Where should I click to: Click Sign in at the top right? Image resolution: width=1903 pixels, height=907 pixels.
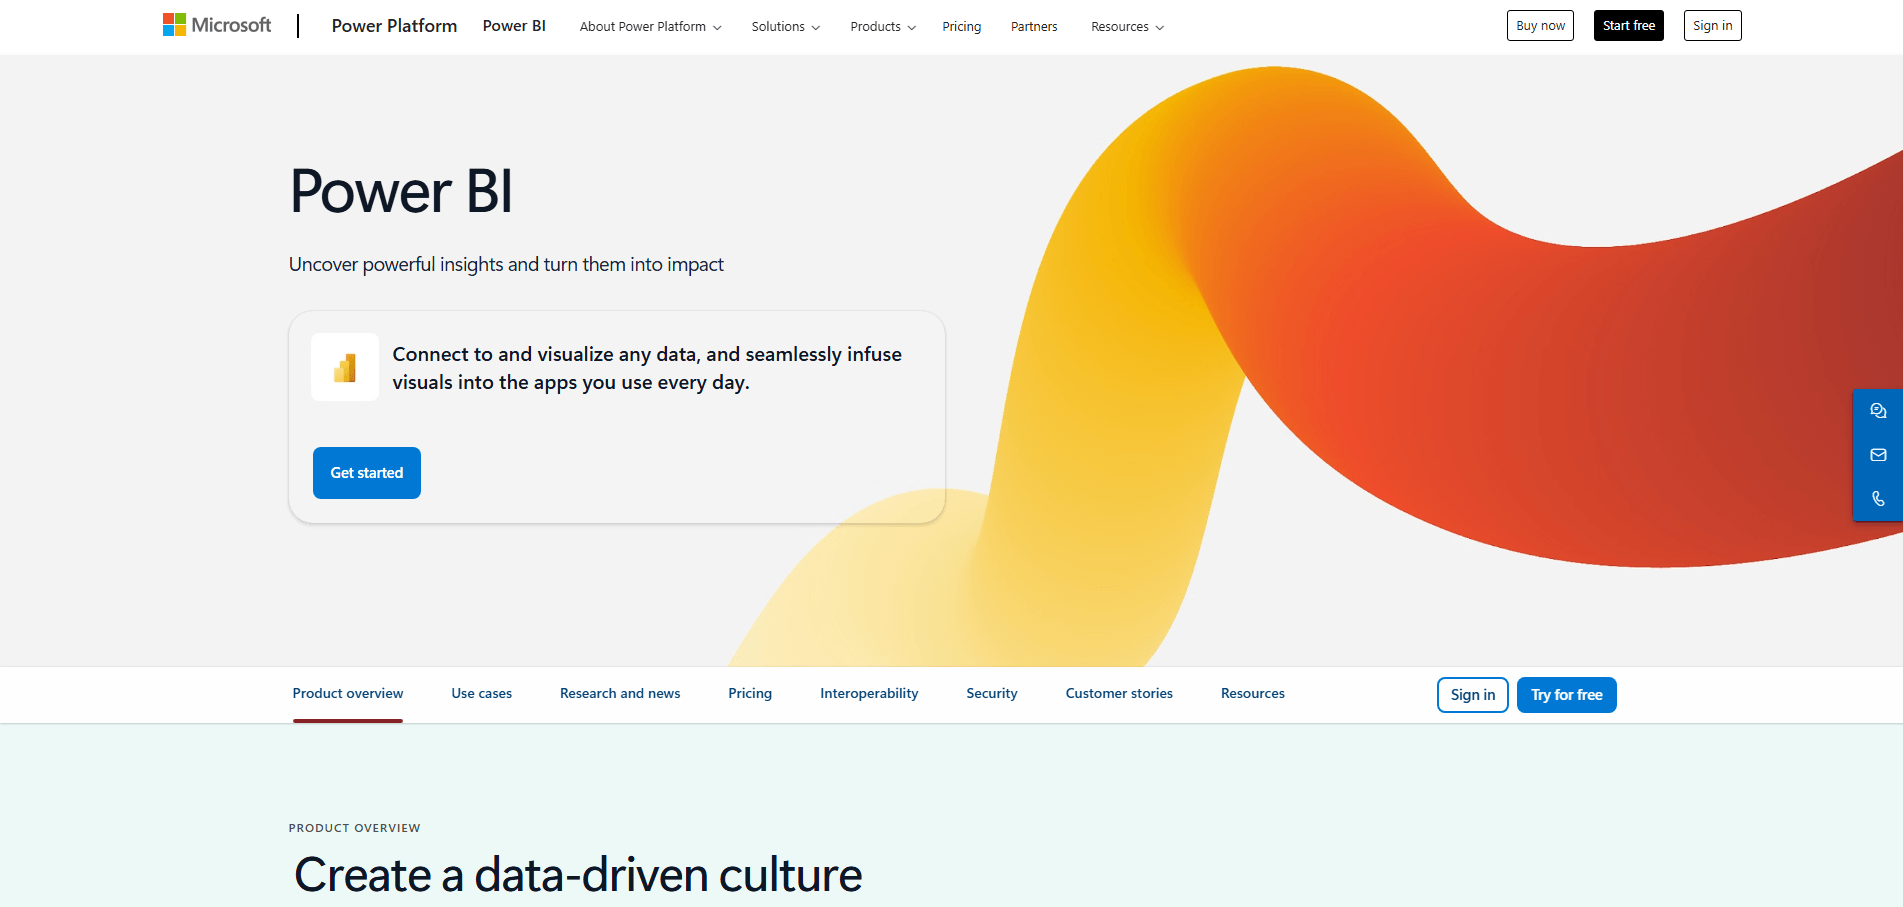[x=1712, y=25]
